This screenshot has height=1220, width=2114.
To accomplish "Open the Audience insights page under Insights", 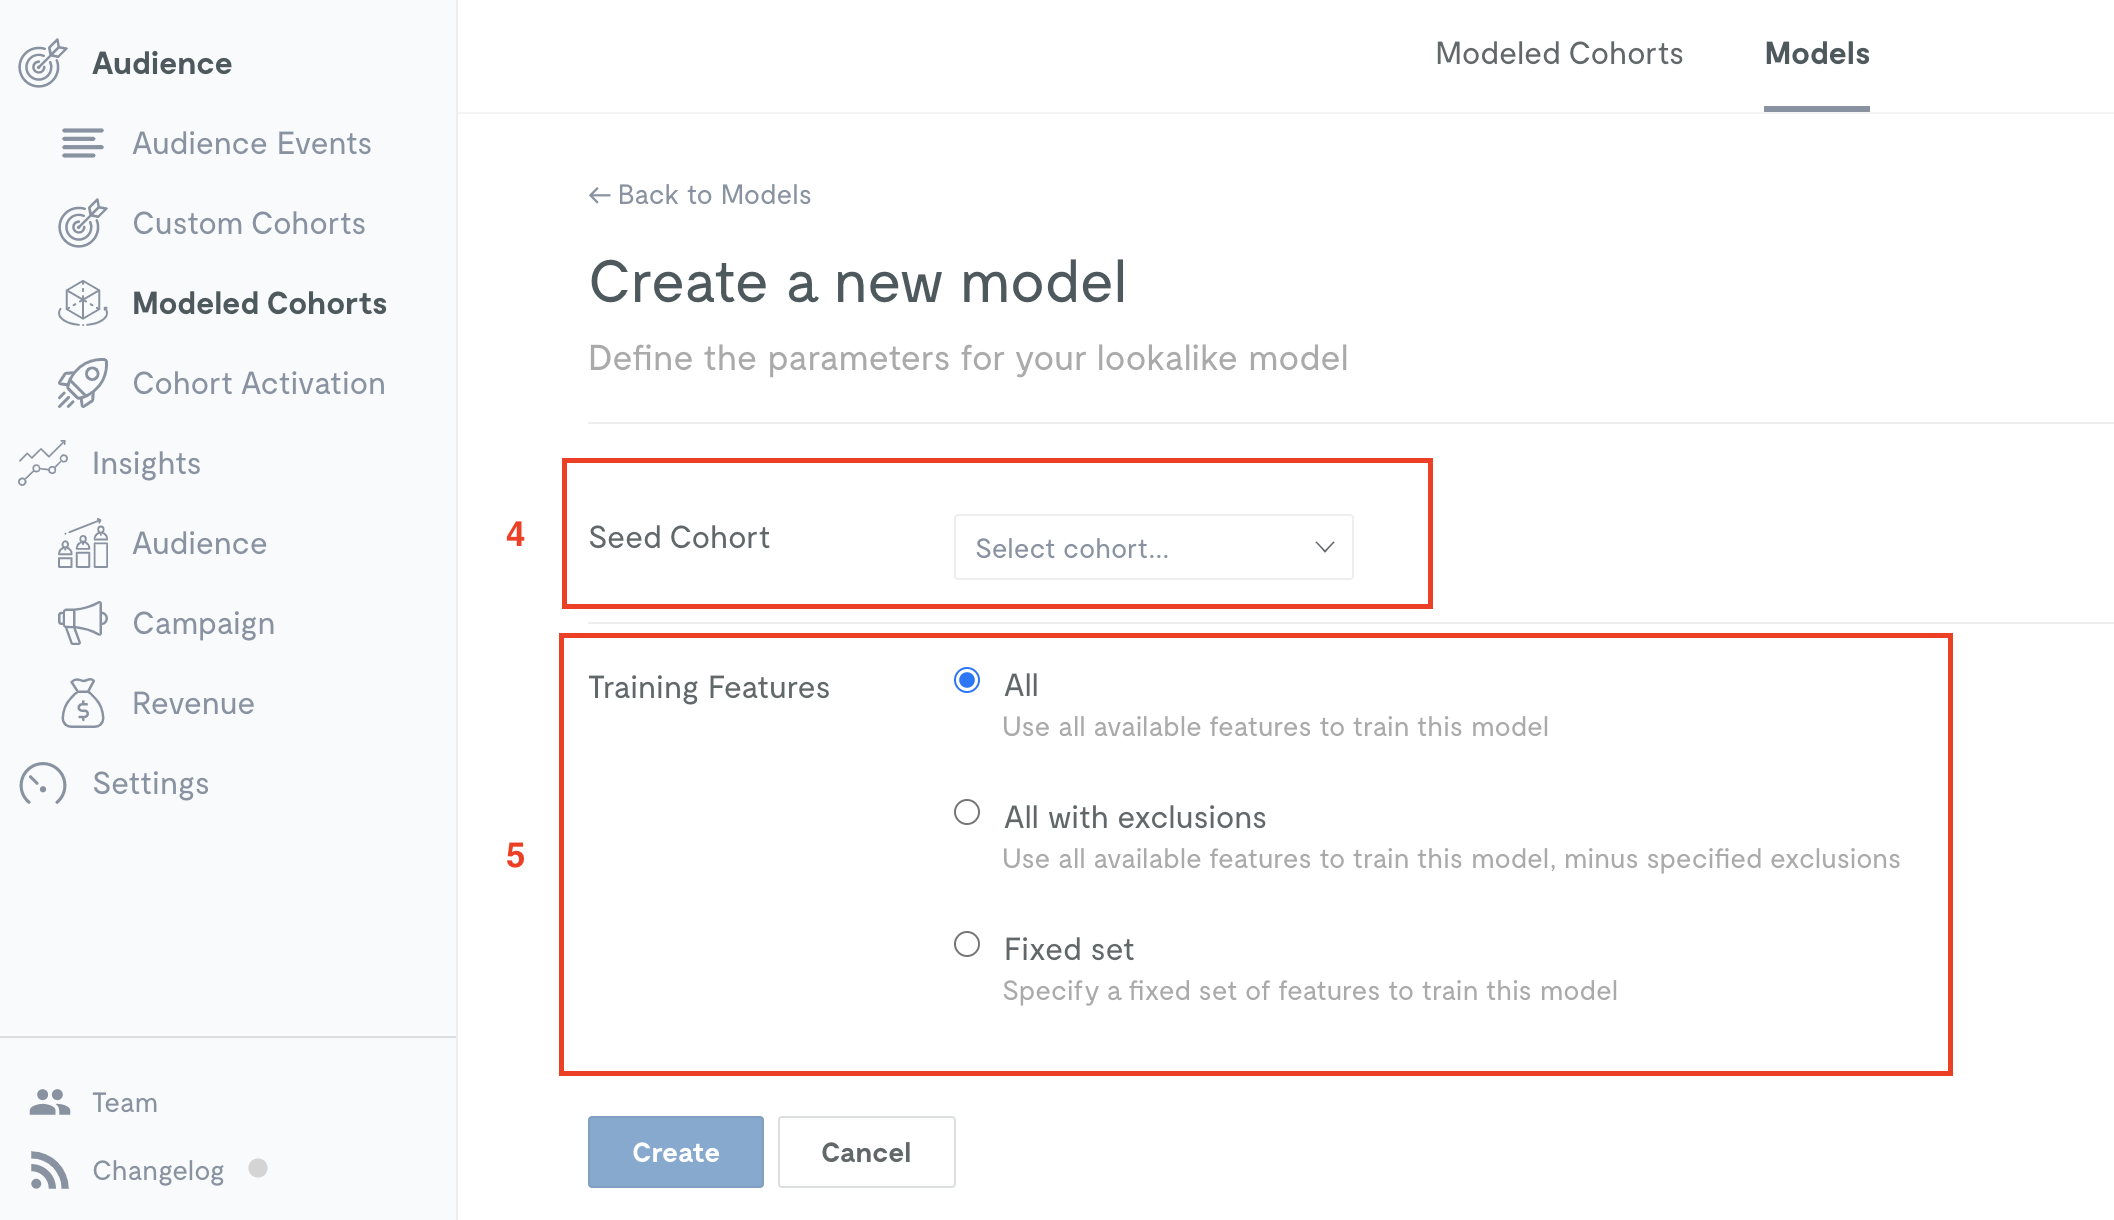I will (200, 543).
